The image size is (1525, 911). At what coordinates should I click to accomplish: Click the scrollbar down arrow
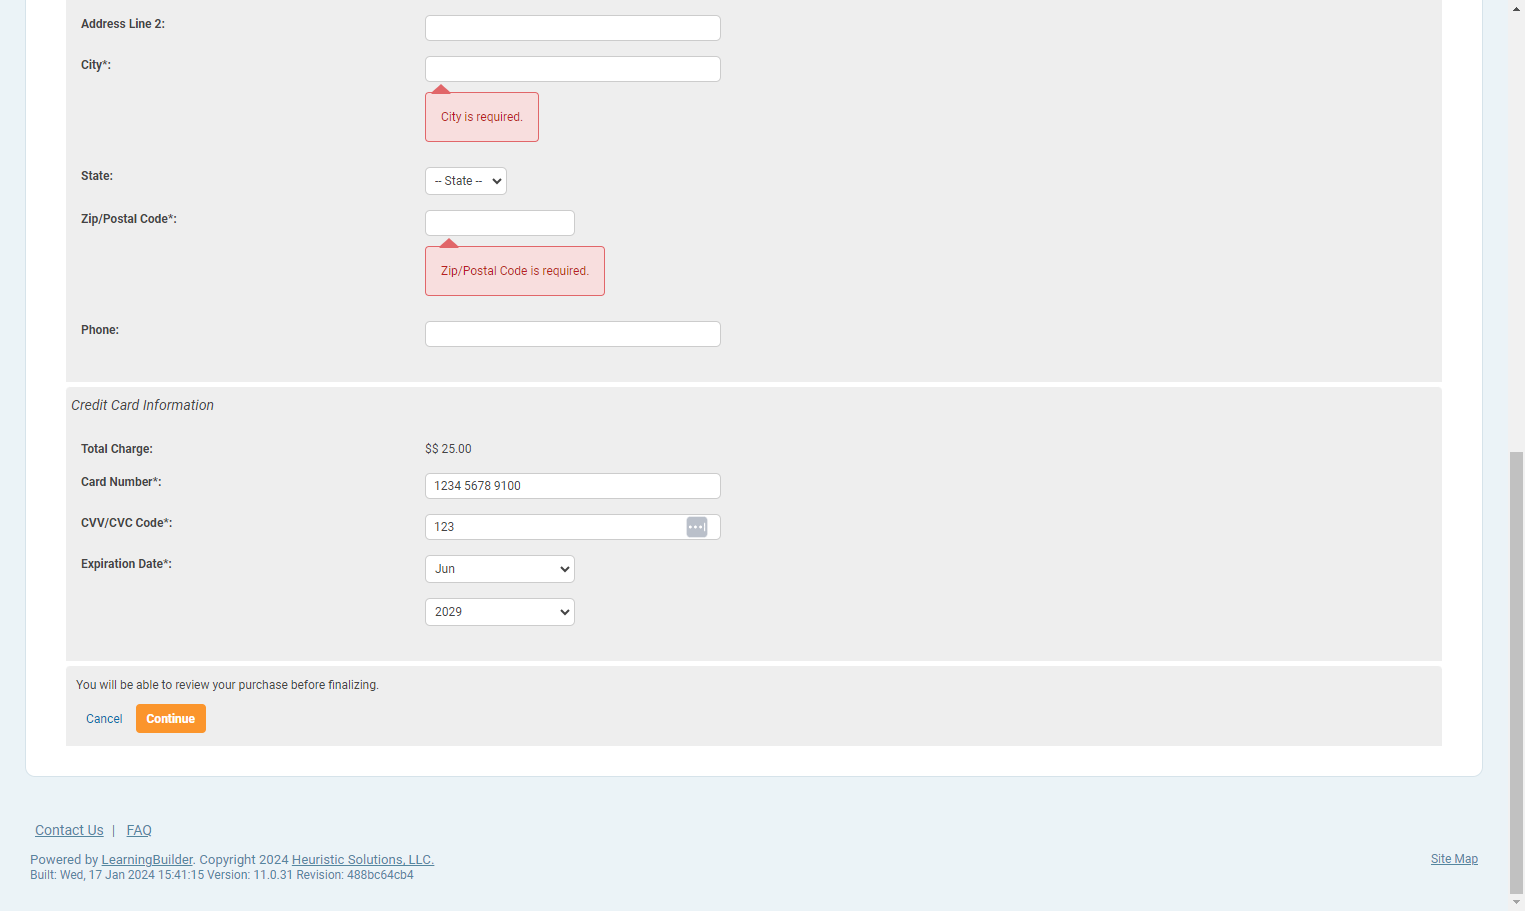(x=1517, y=902)
